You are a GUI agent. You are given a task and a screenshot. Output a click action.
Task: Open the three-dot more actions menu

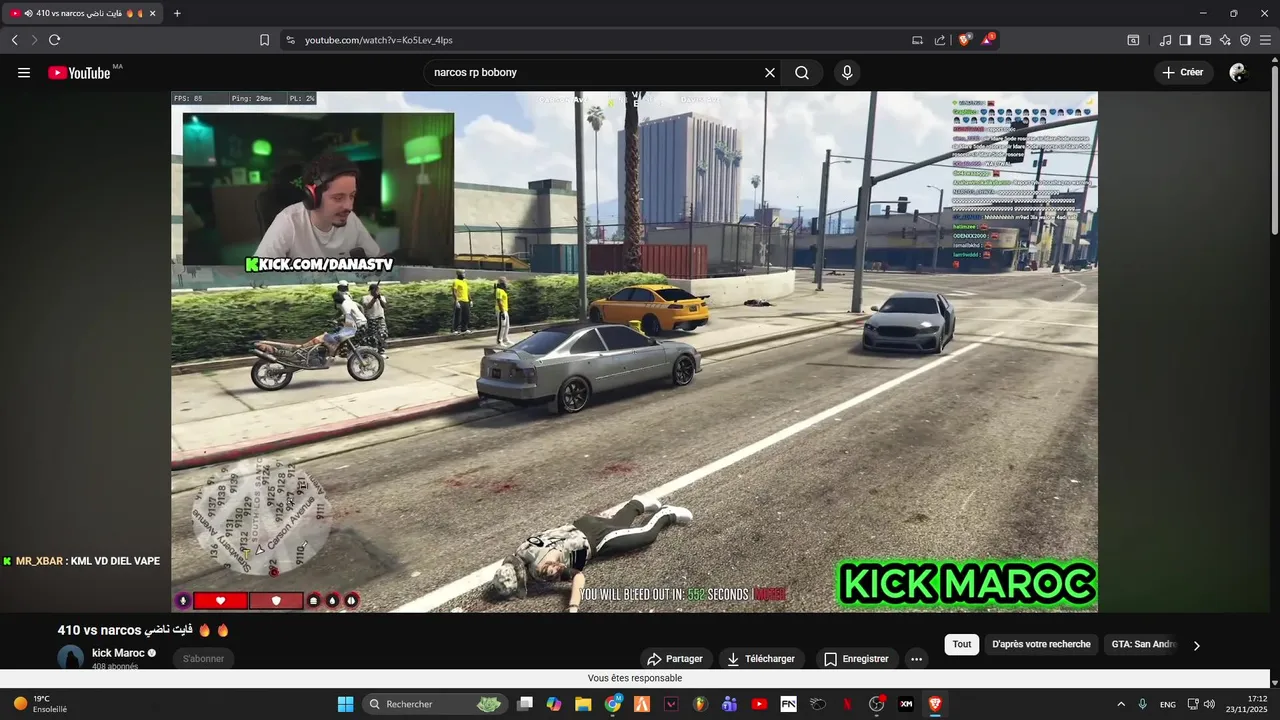pos(916,659)
